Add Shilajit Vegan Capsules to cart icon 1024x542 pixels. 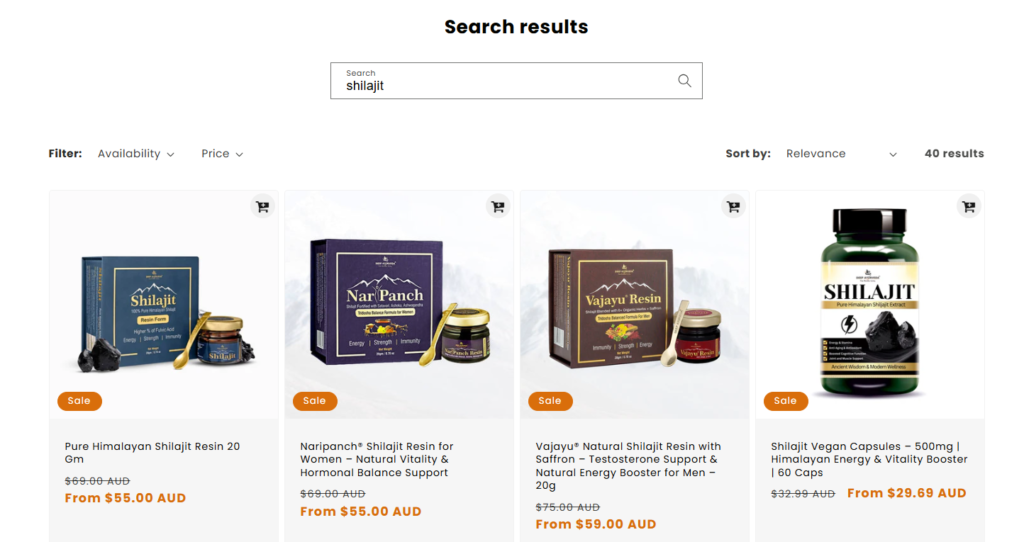(x=969, y=206)
